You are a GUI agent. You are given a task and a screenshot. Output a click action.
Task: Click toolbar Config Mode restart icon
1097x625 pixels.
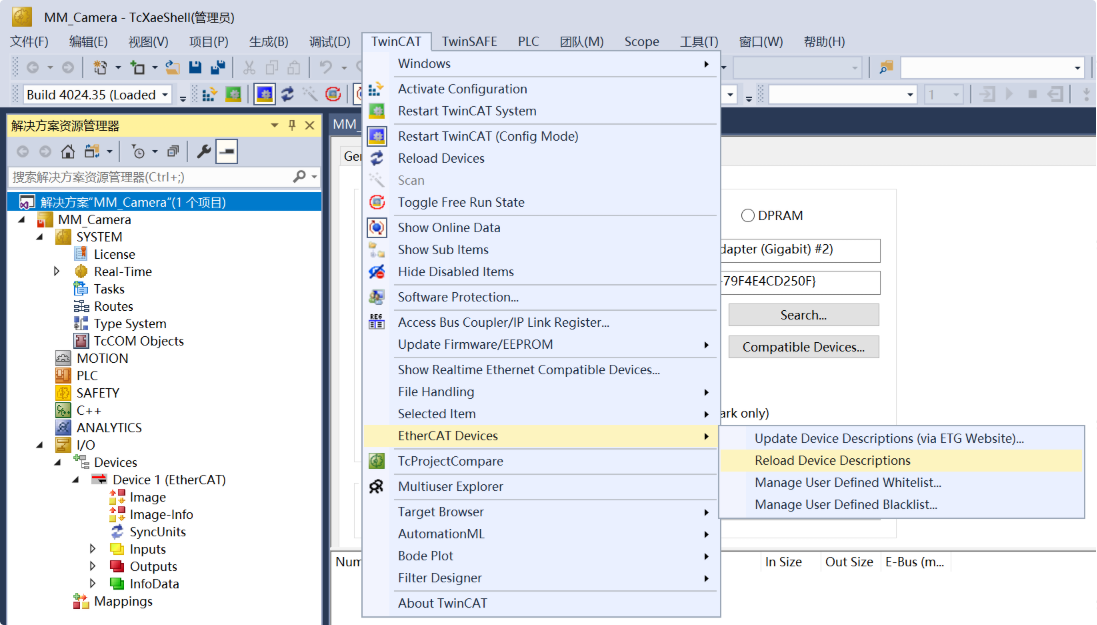click(264, 94)
